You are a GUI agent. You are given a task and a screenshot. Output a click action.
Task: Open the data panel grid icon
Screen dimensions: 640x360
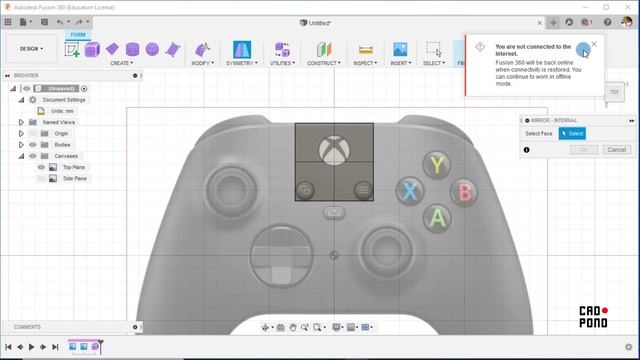[8, 22]
